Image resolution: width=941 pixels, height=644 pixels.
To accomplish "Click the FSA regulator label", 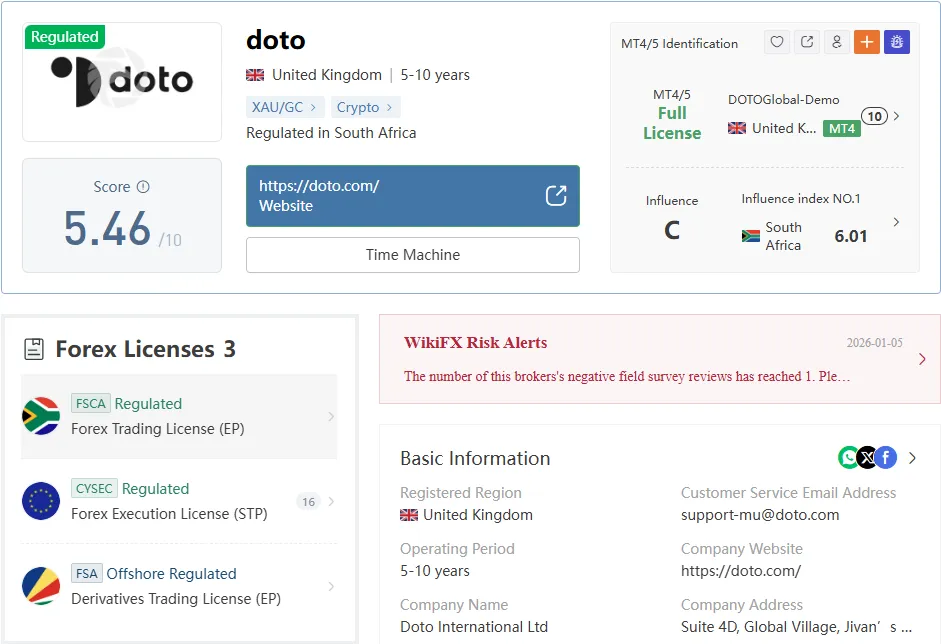I will [x=86, y=574].
